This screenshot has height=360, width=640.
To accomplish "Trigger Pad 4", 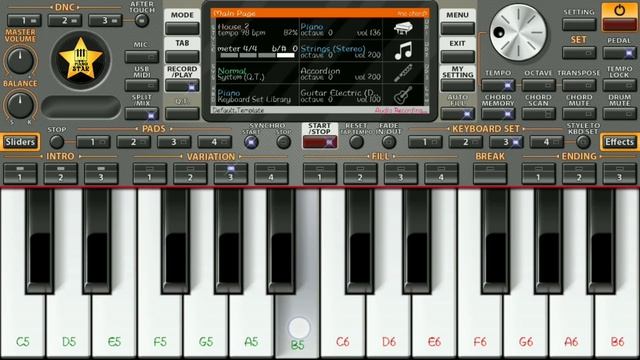I will [214, 142].
